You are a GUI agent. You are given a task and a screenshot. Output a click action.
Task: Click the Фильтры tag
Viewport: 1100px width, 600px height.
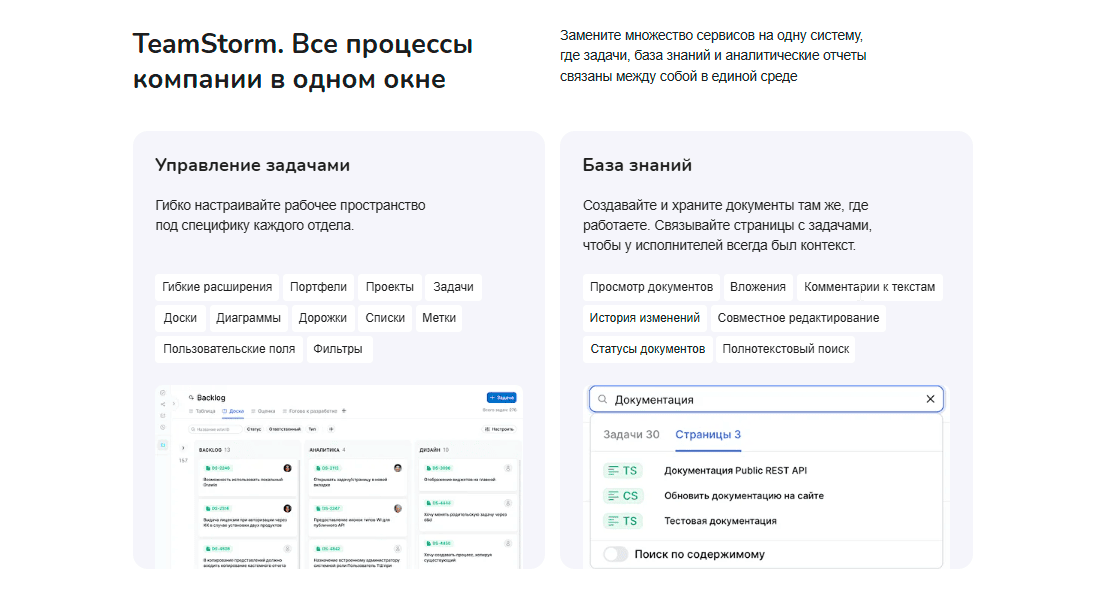[x=338, y=349]
